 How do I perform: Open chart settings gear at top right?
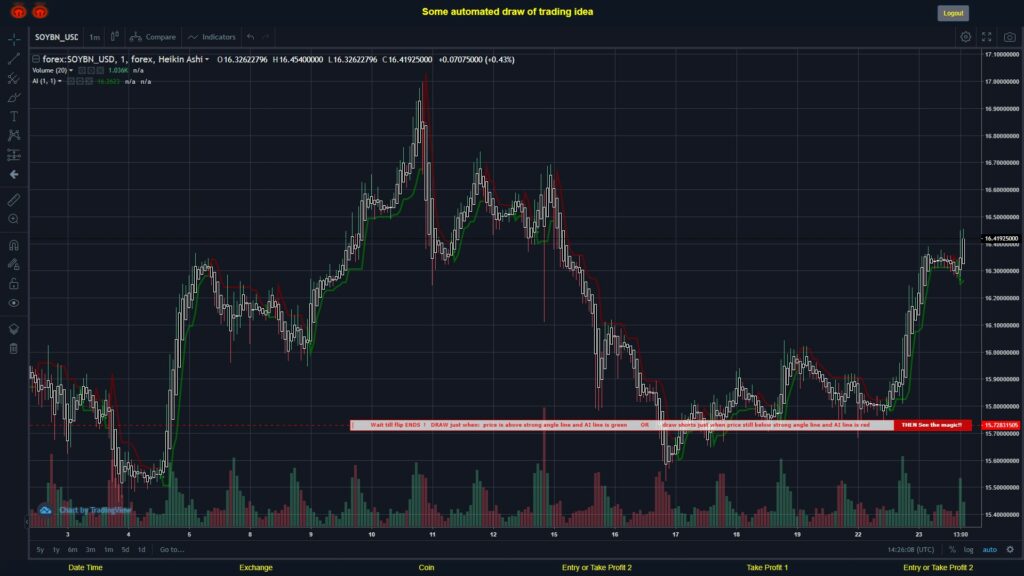[965, 37]
